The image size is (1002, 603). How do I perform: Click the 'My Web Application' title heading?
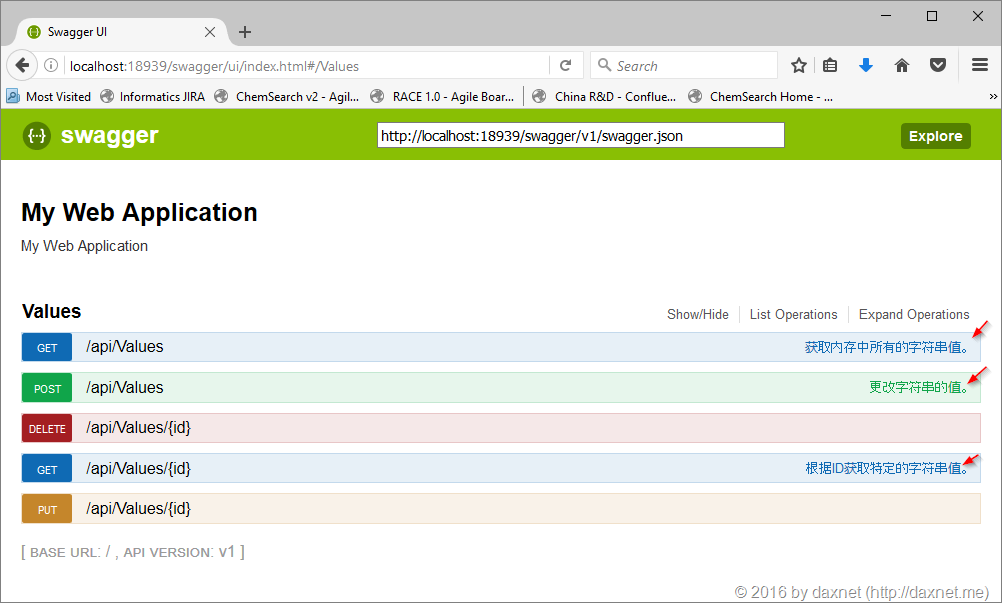(139, 213)
